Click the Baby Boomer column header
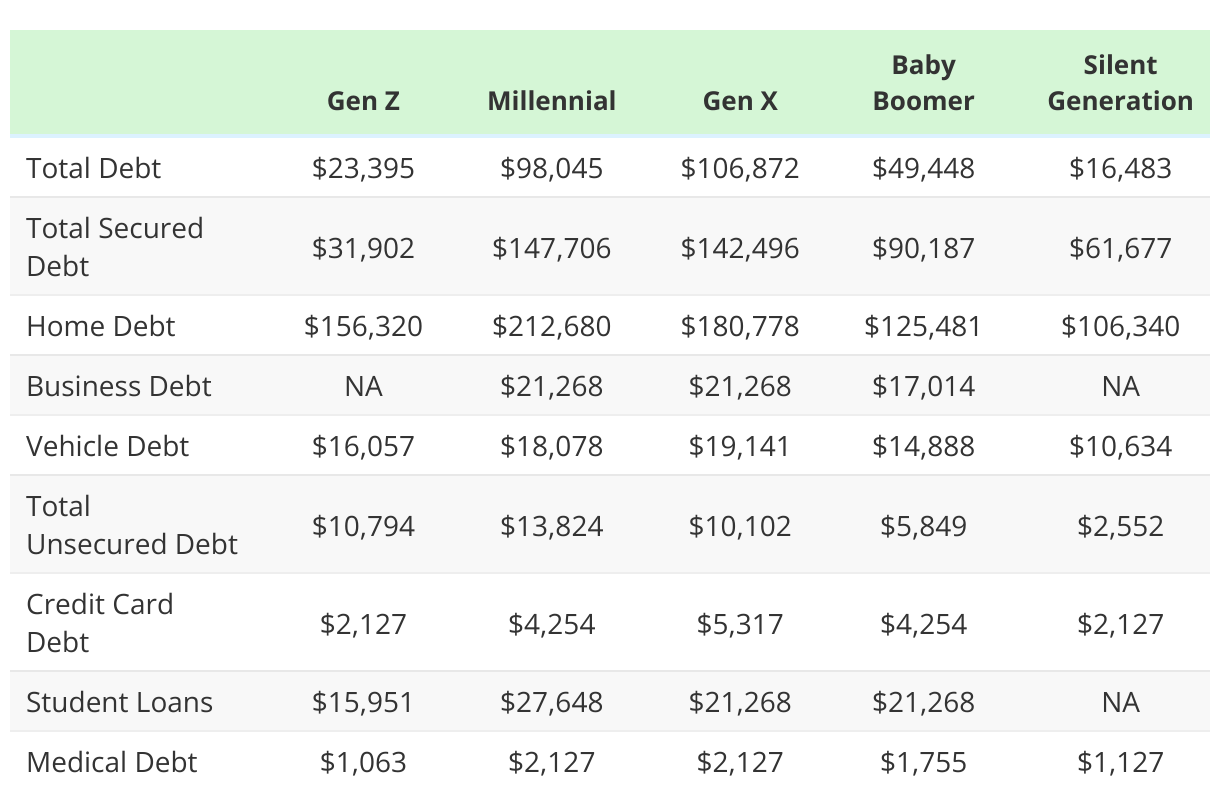The height and width of the screenshot is (800, 1220). pyautogui.click(x=923, y=83)
